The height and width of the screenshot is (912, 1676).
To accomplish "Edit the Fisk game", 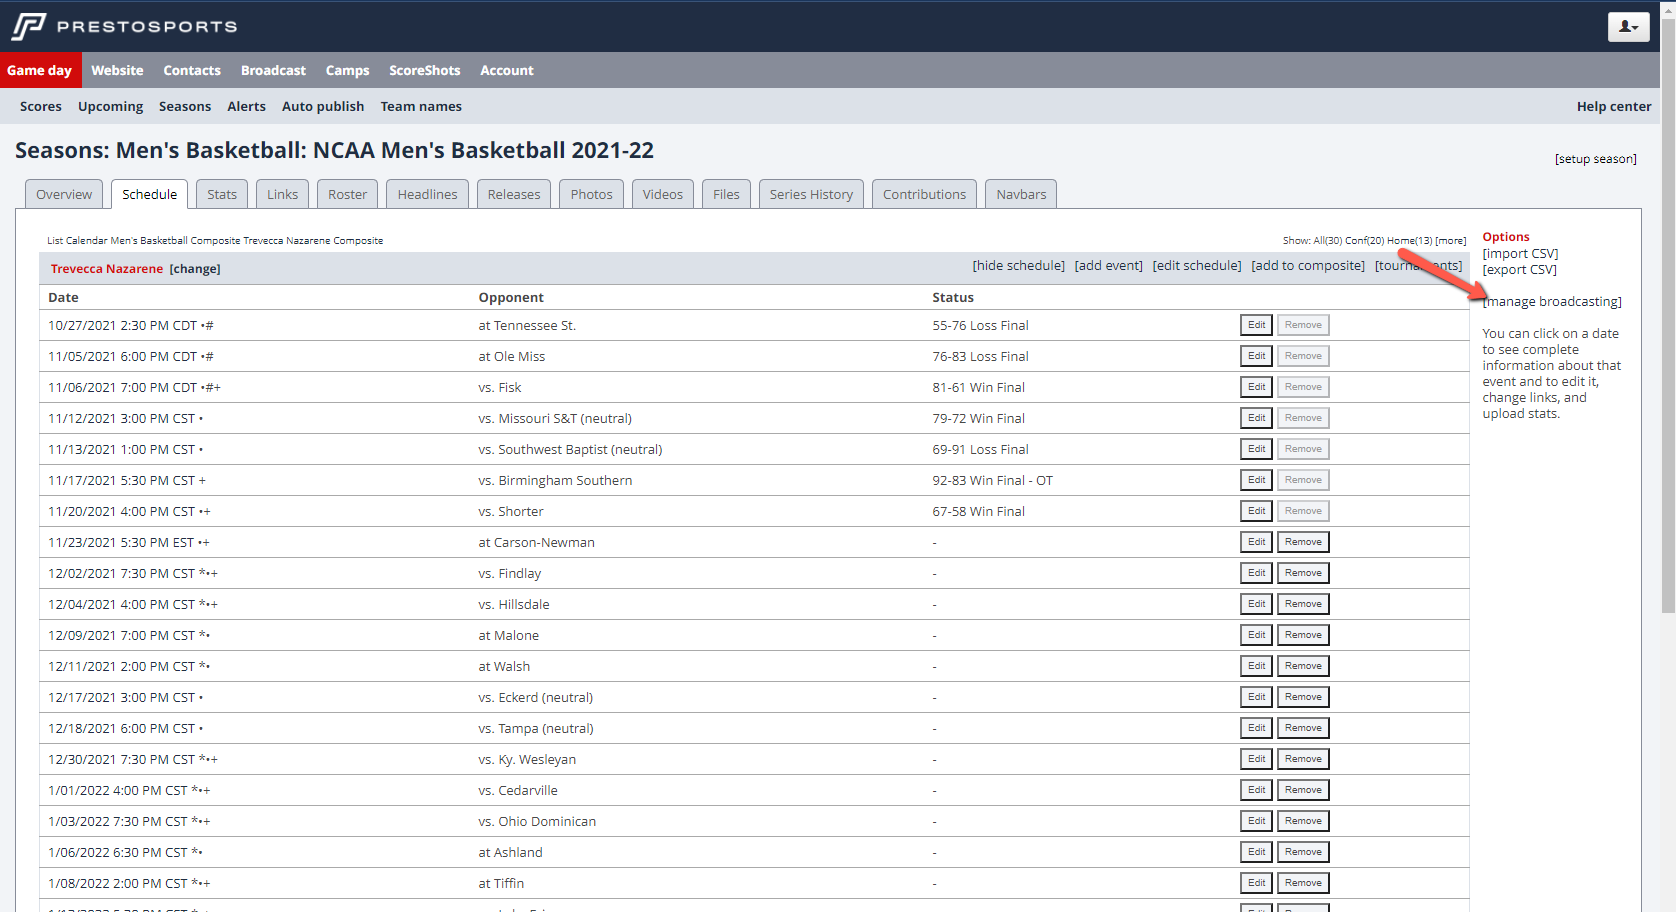I will (x=1256, y=387).
